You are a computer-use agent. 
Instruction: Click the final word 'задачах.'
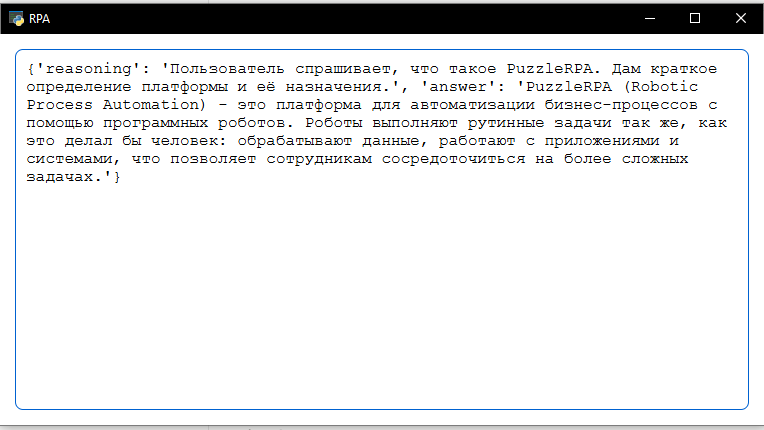click(x=64, y=177)
